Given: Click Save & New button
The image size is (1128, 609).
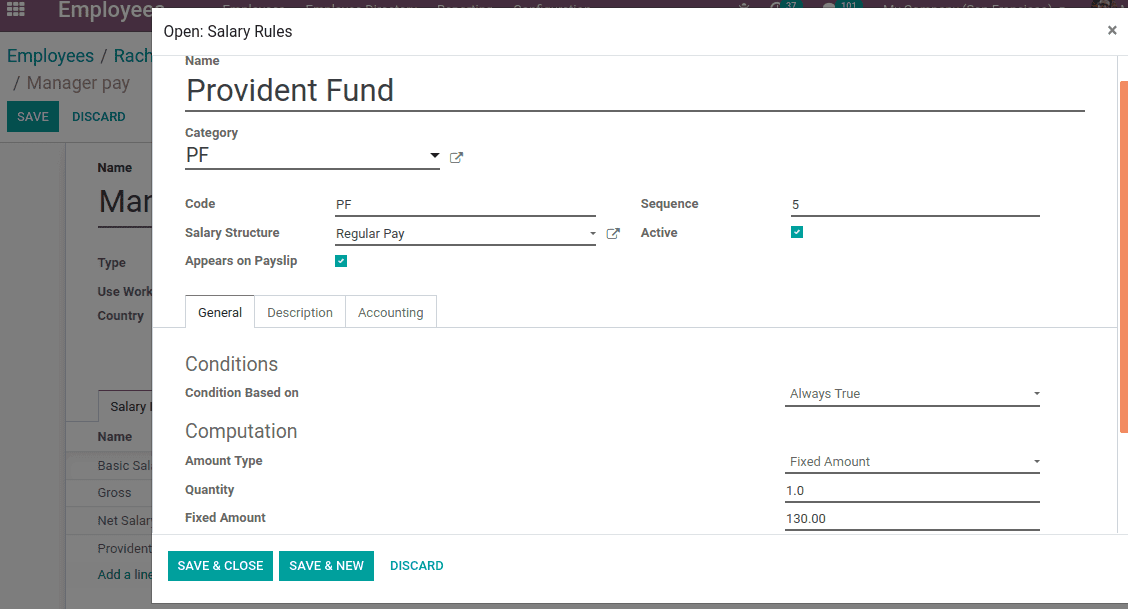Looking at the screenshot, I should coord(327,566).
